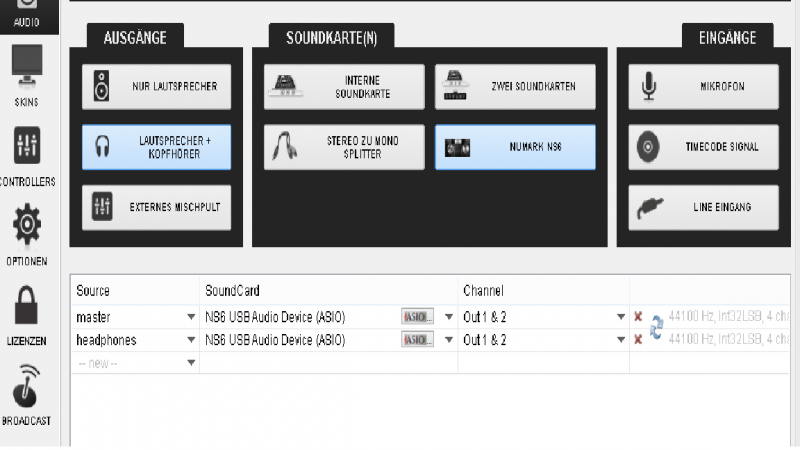Viewport: 800px width, 450px height.
Task: Open master source dropdown
Action: [191, 317]
